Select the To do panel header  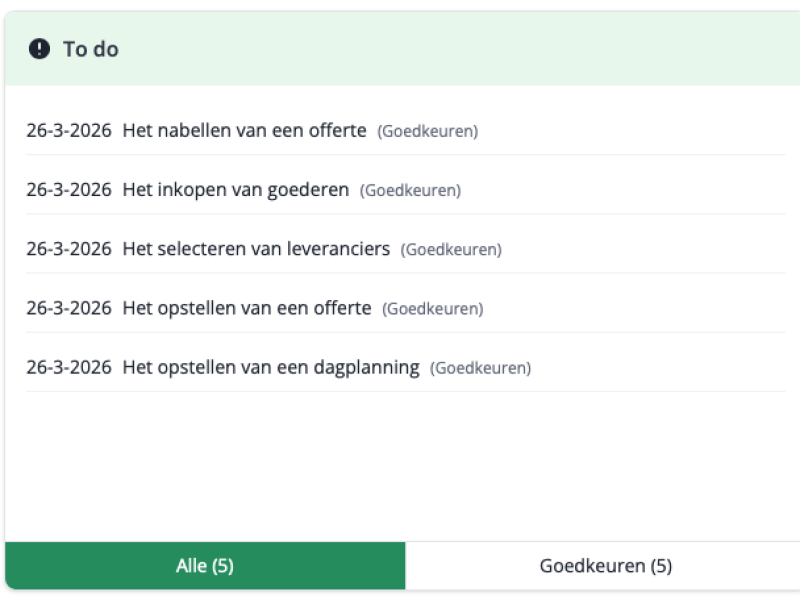tap(400, 48)
